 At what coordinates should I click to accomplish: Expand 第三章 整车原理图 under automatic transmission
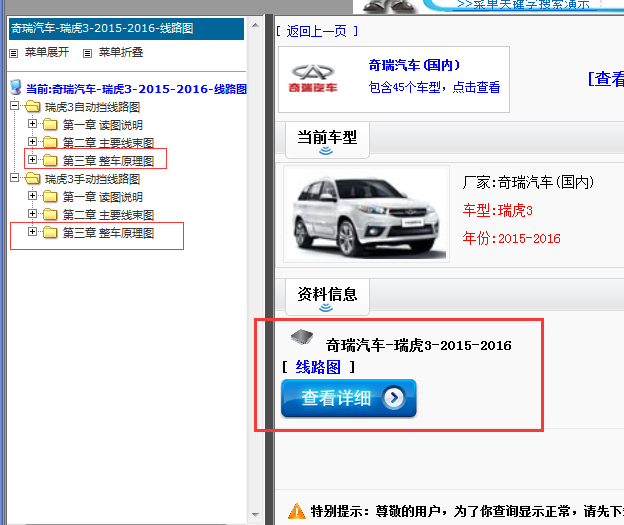[33, 160]
